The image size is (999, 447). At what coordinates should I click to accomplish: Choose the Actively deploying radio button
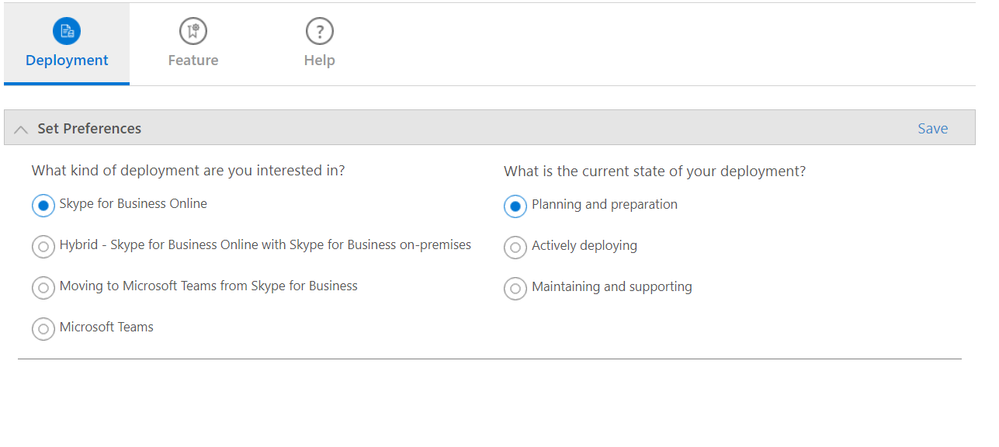coord(515,247)
